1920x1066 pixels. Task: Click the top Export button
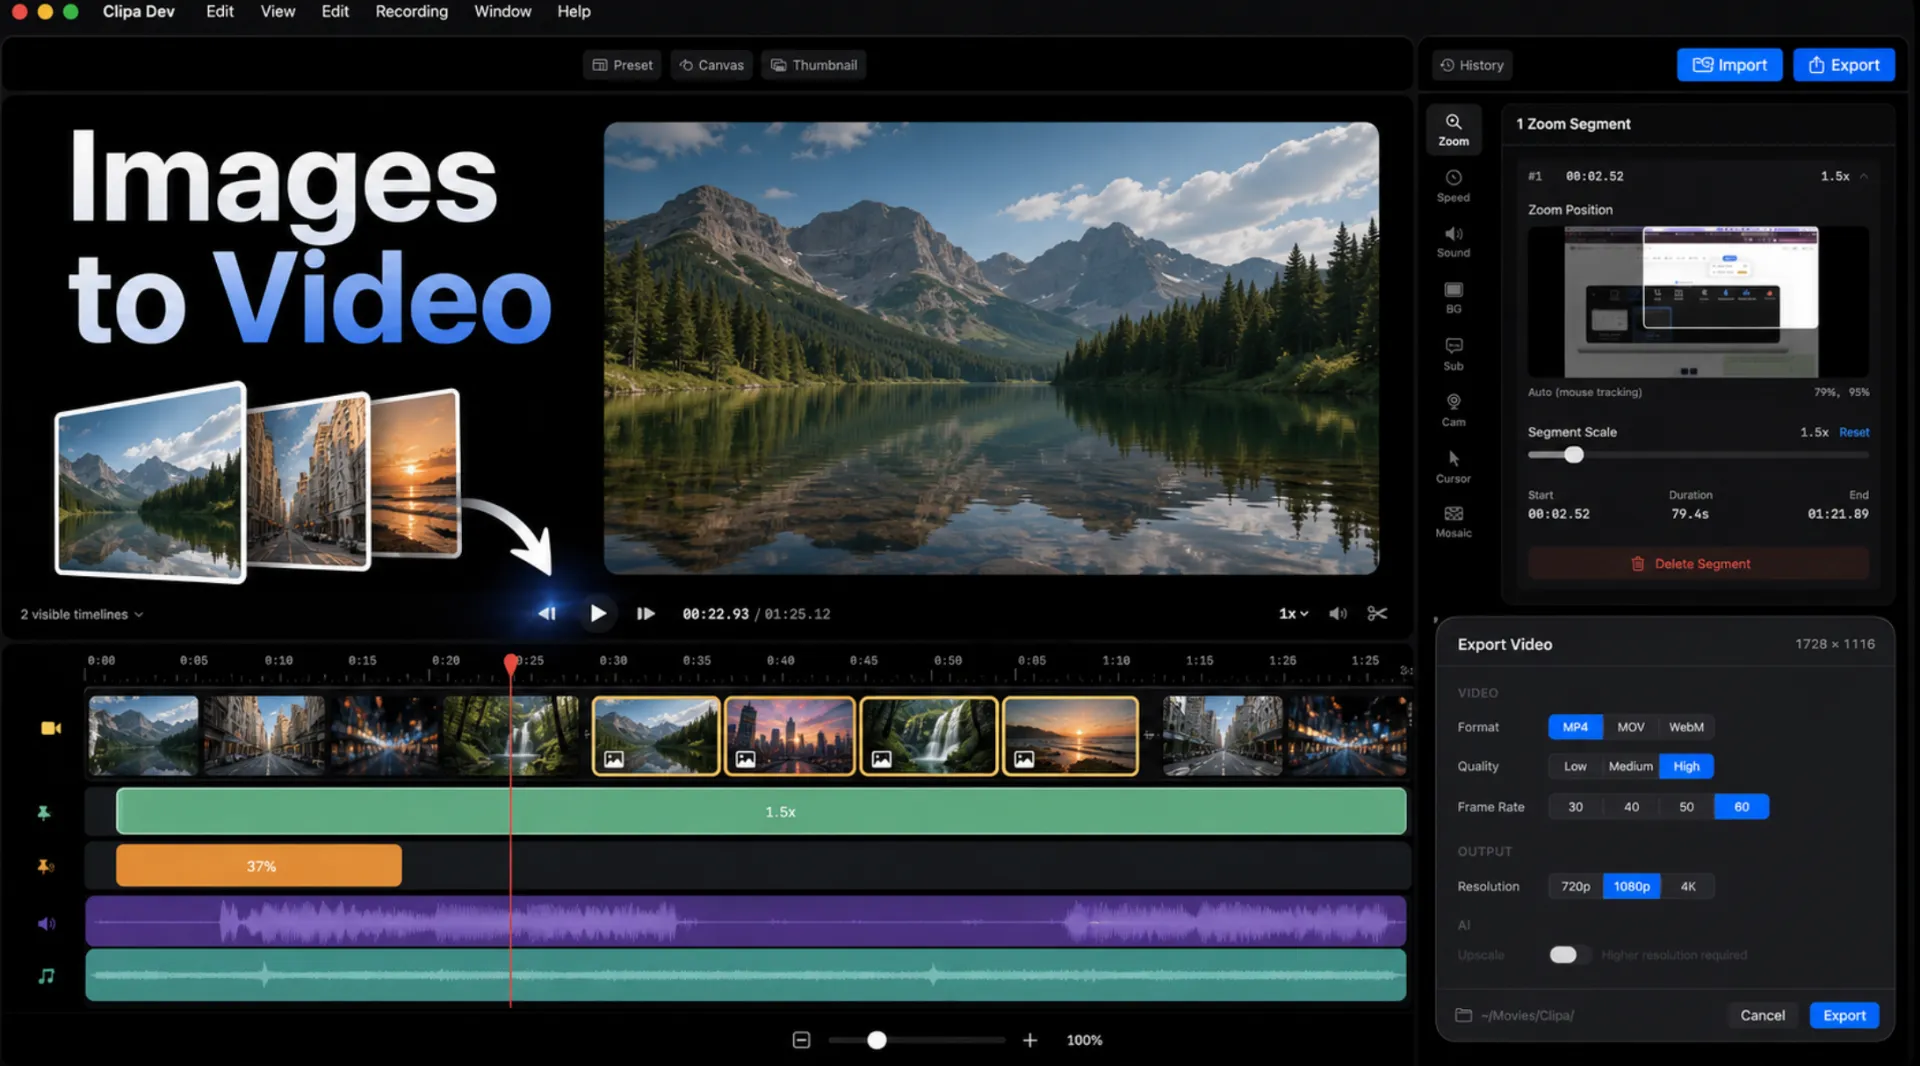point(1843,65)
